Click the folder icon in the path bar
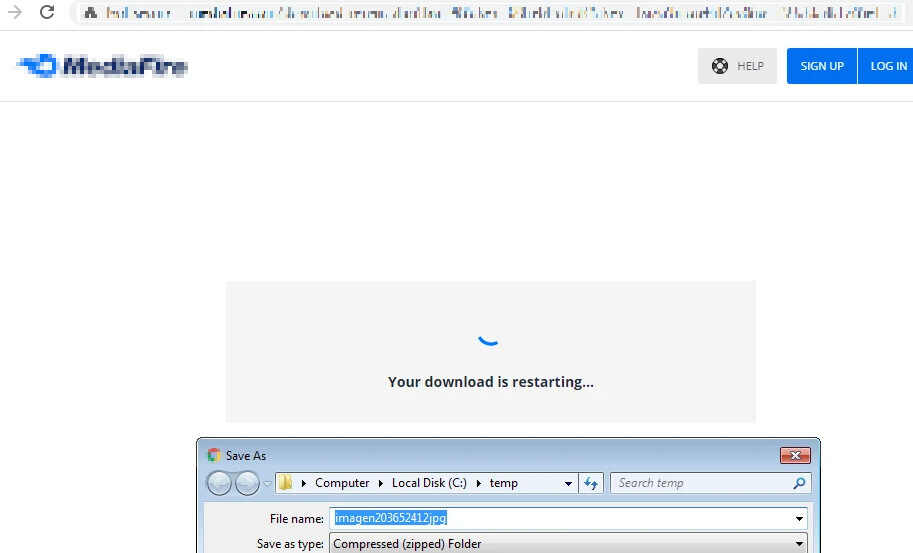 tap(285, 483)
